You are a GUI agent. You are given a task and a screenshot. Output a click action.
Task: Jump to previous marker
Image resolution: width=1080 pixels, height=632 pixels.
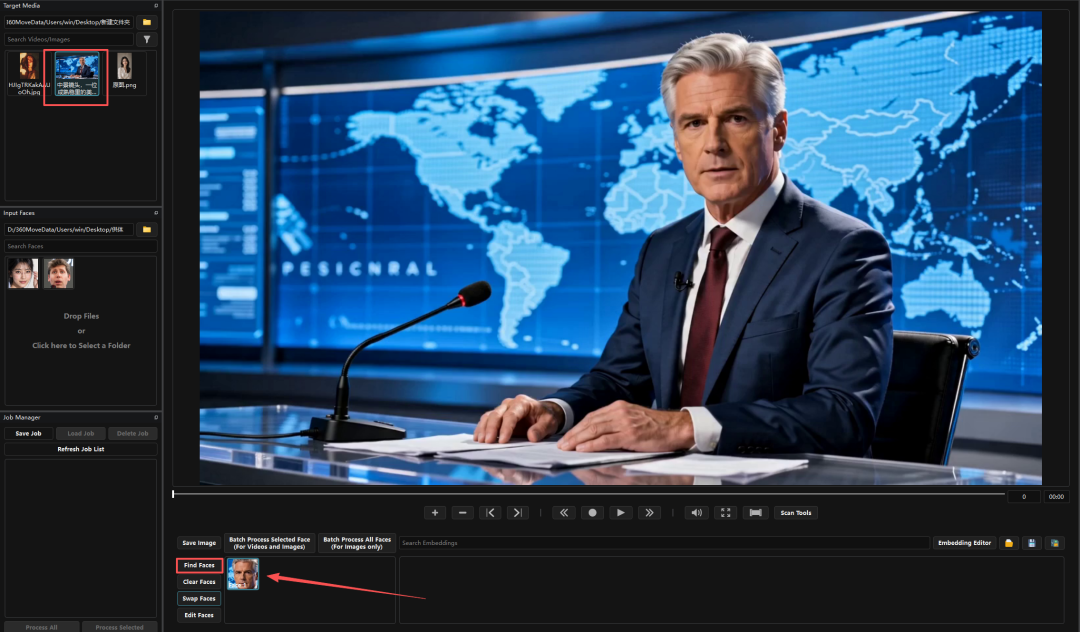point(490,513)
